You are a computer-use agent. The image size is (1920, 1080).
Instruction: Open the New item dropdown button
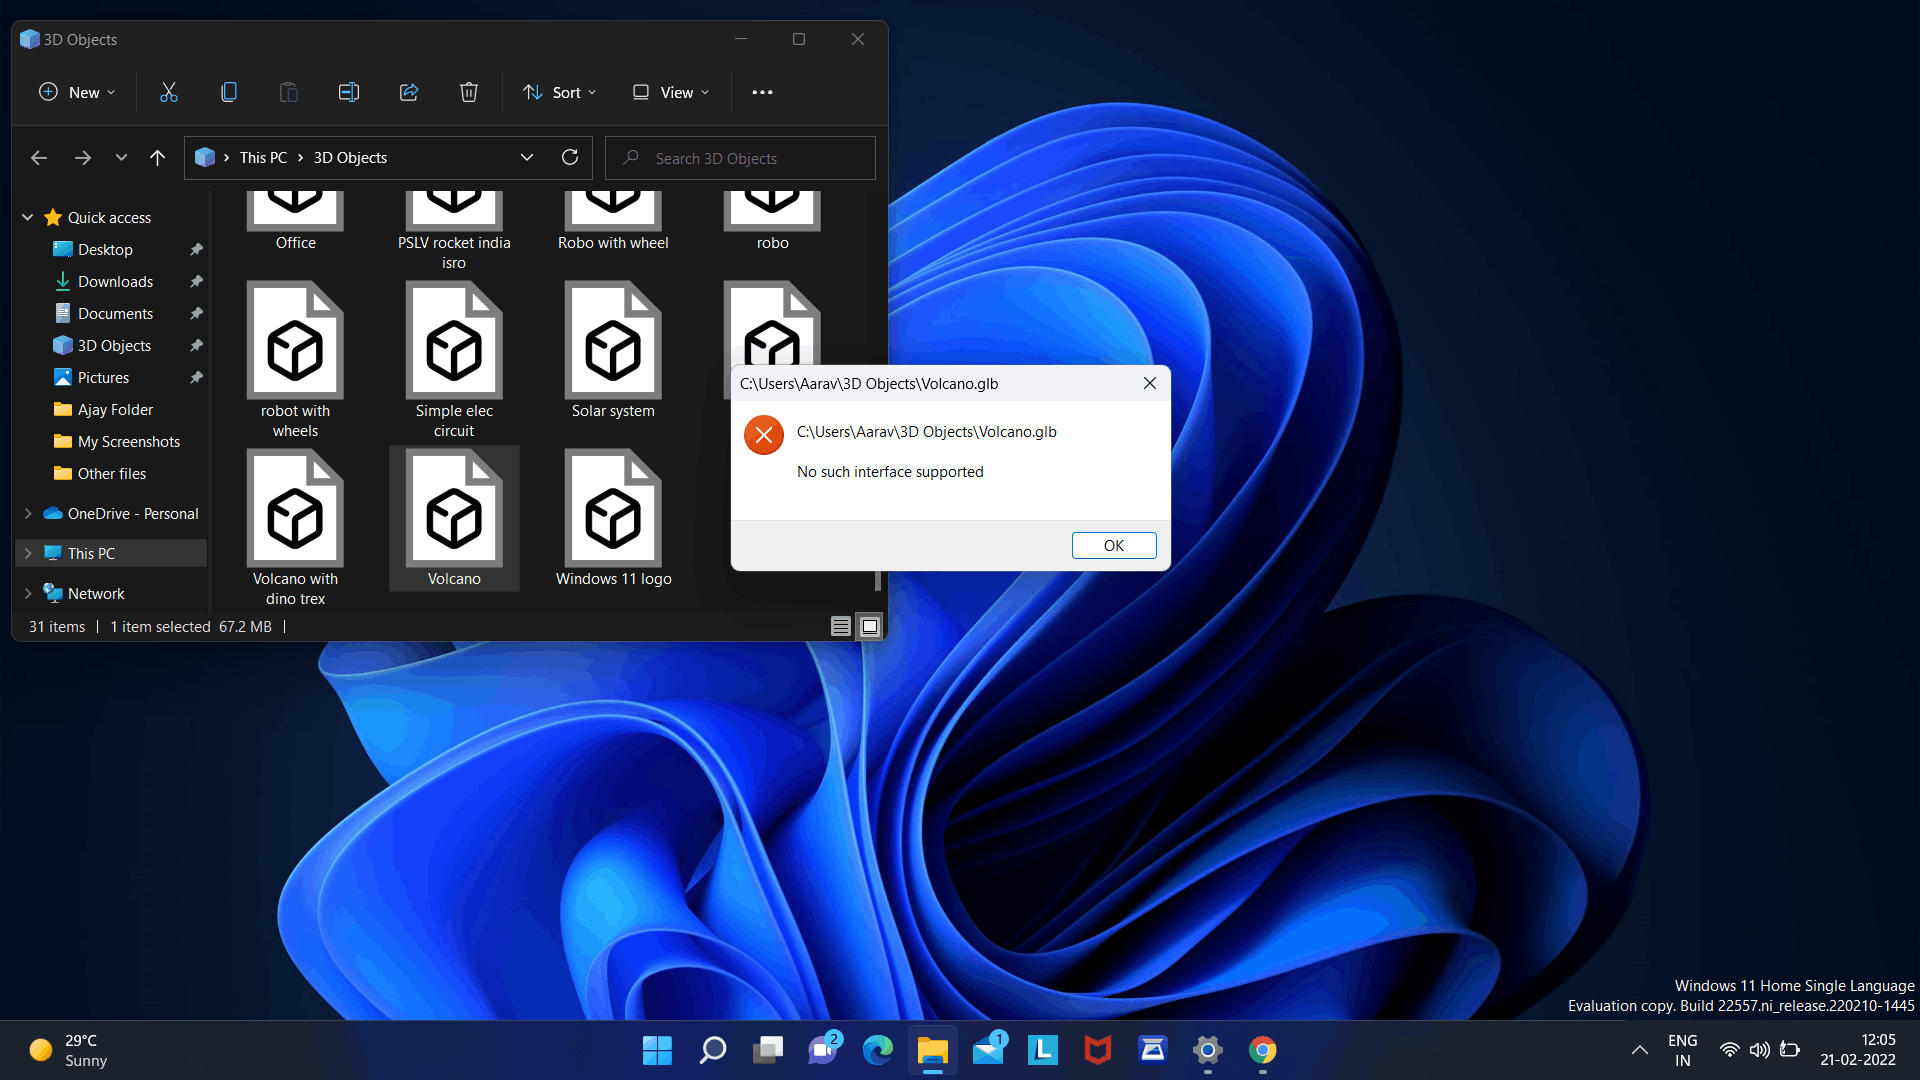point(77,92)
